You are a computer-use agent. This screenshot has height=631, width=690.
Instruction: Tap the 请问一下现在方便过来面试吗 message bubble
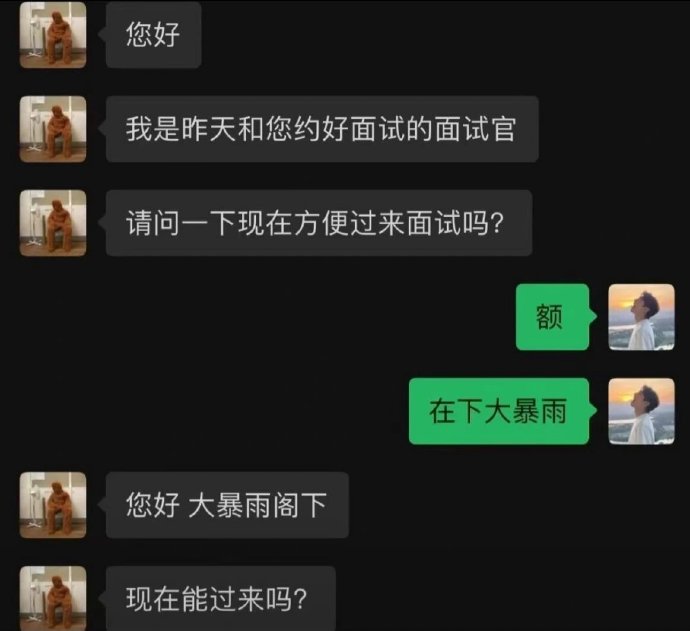(x=319, y=223)
